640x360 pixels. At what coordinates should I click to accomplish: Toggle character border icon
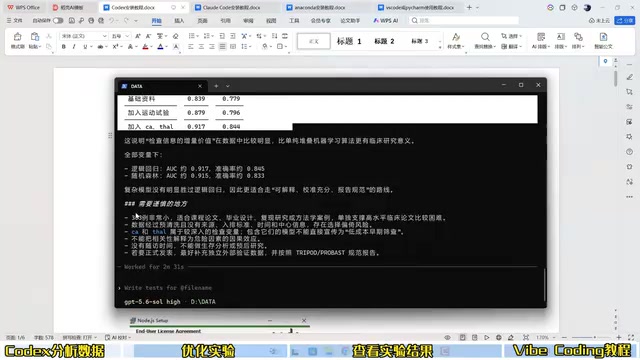(x=176, y=47)
